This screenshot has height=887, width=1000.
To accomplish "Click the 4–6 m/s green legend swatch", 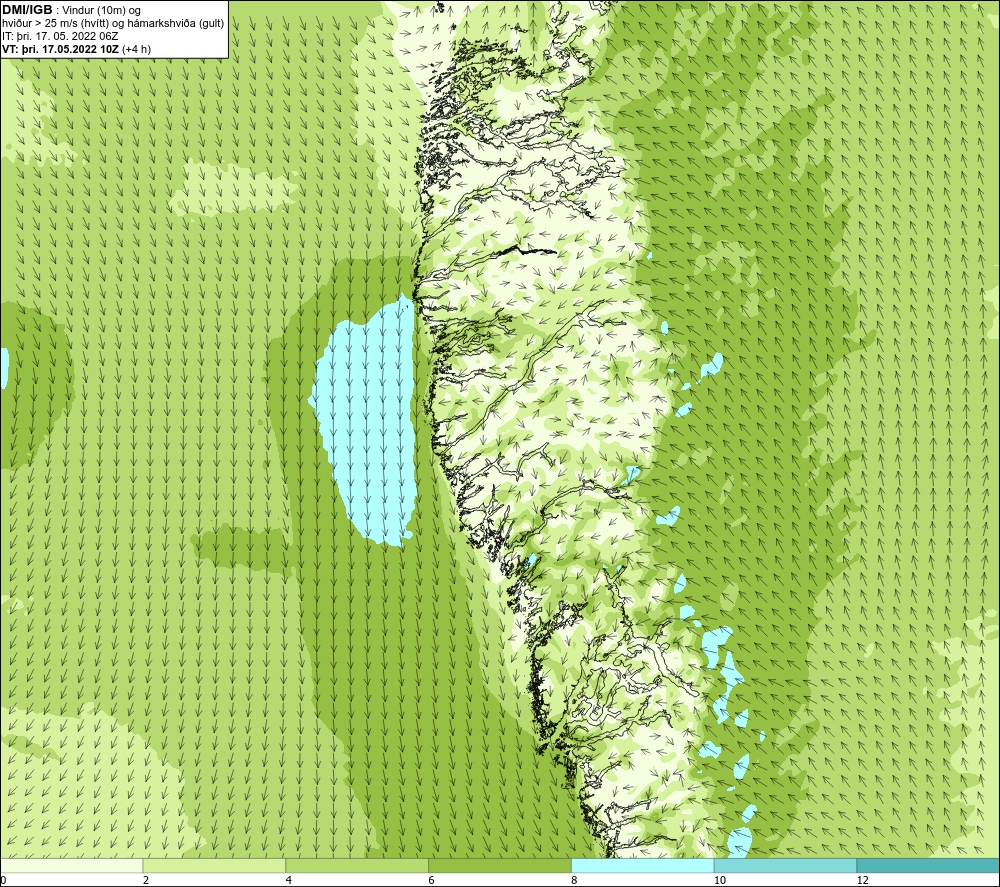I will (x=357, y=865).
